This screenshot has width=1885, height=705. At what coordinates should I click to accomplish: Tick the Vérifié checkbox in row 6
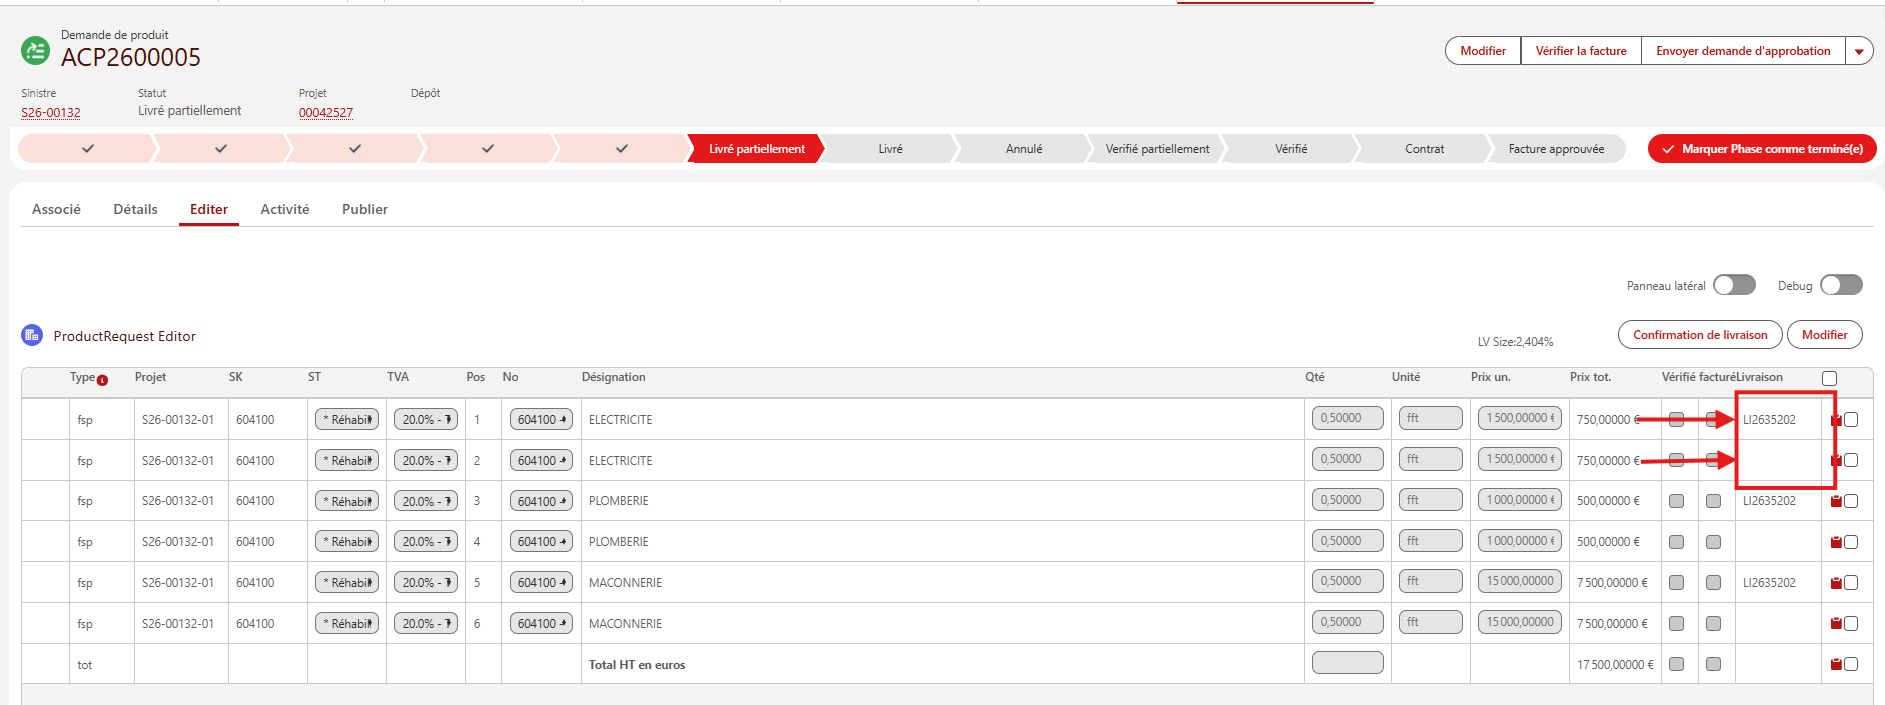(1677, 624)
